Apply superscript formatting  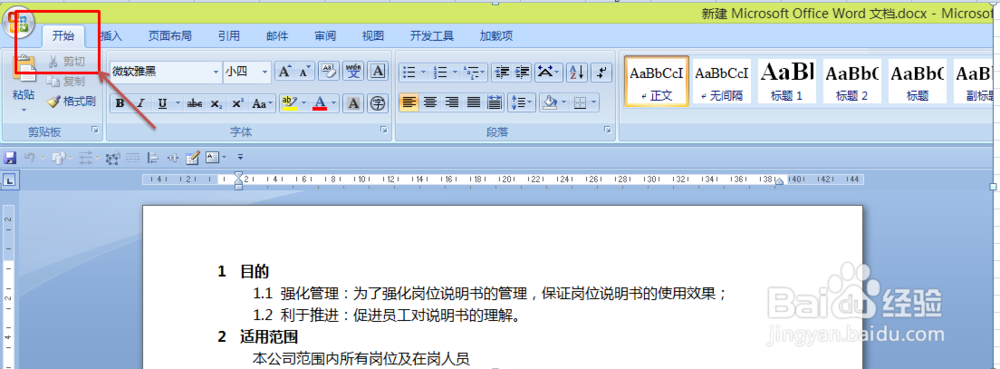coord(237,103)
